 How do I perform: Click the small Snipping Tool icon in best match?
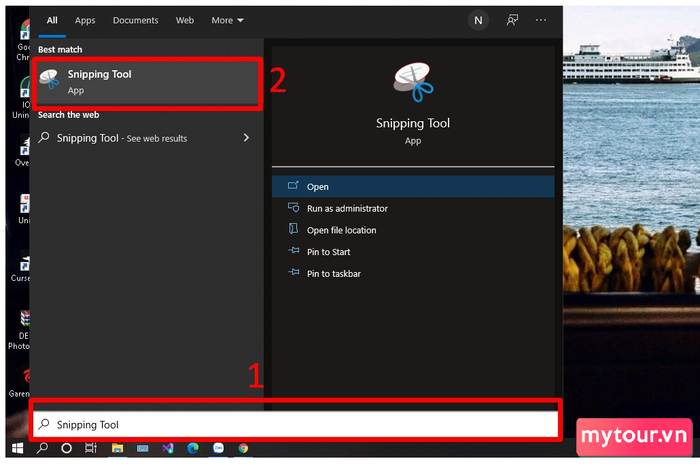[50, 79]
